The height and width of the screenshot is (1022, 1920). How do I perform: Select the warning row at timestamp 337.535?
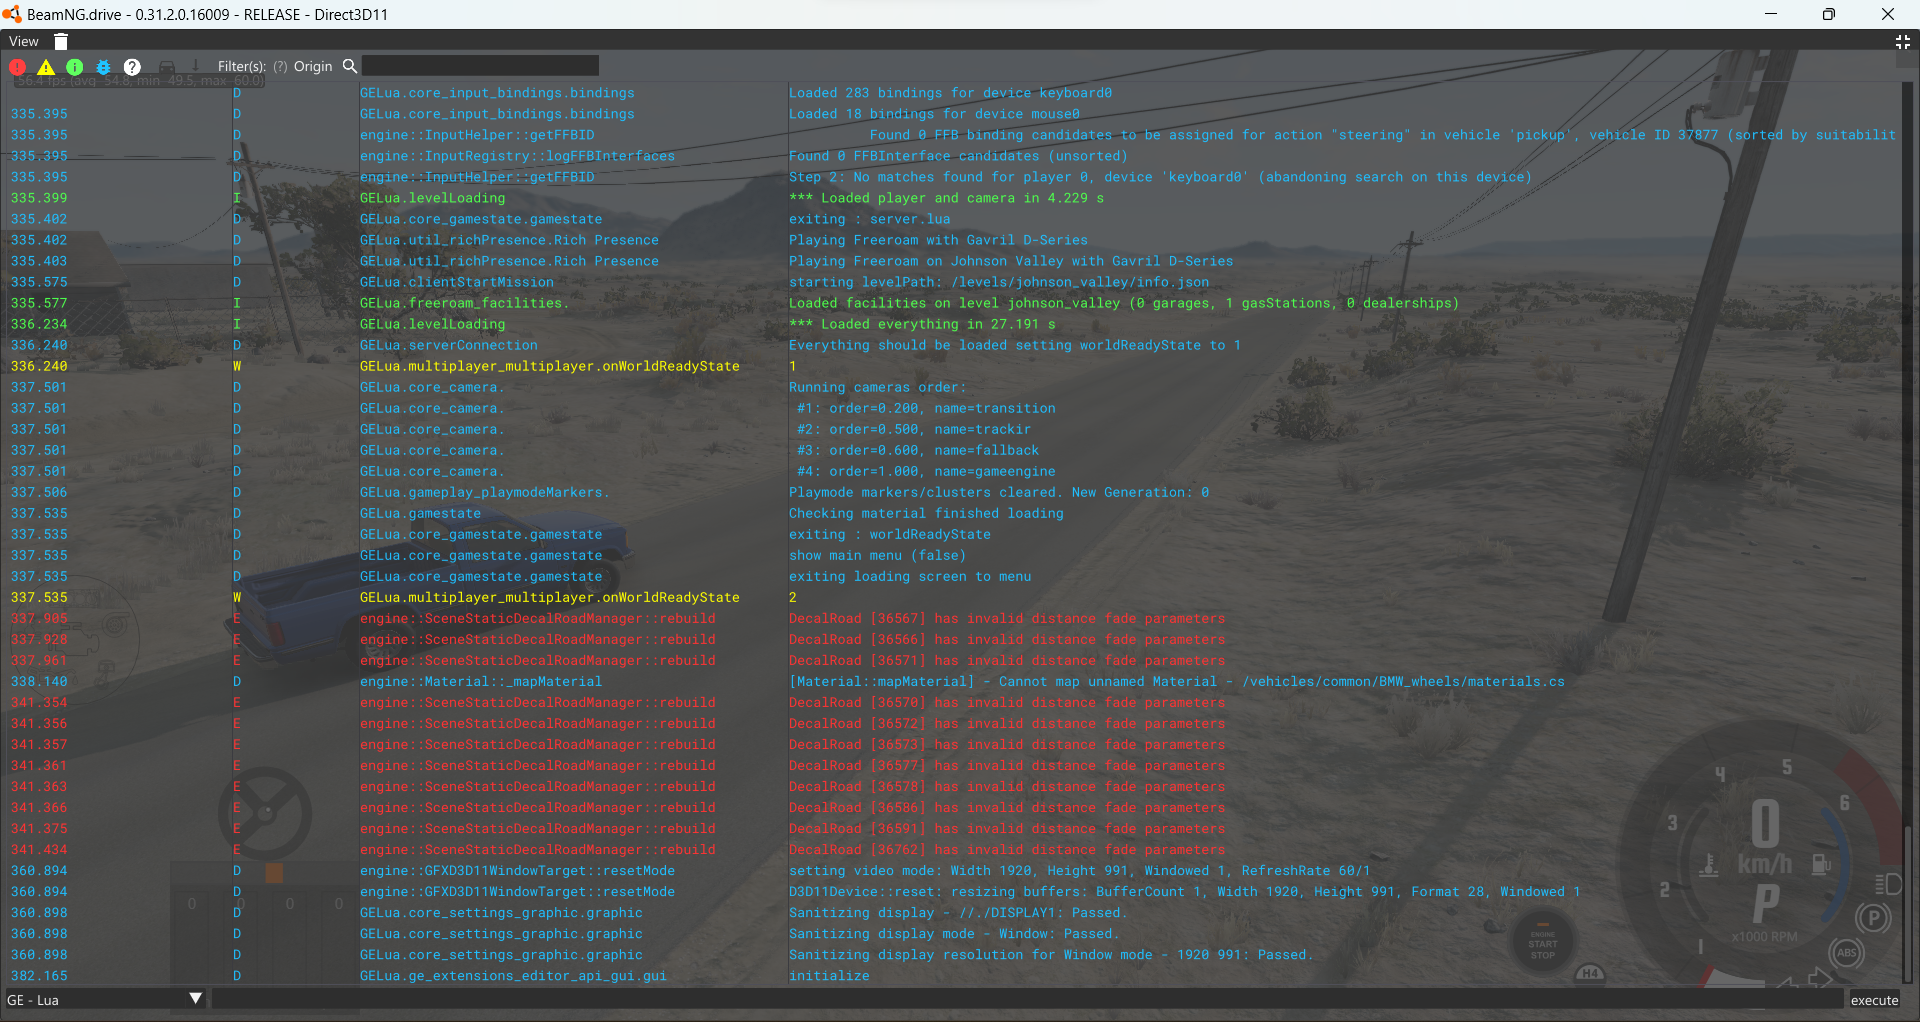coord(955,597)
